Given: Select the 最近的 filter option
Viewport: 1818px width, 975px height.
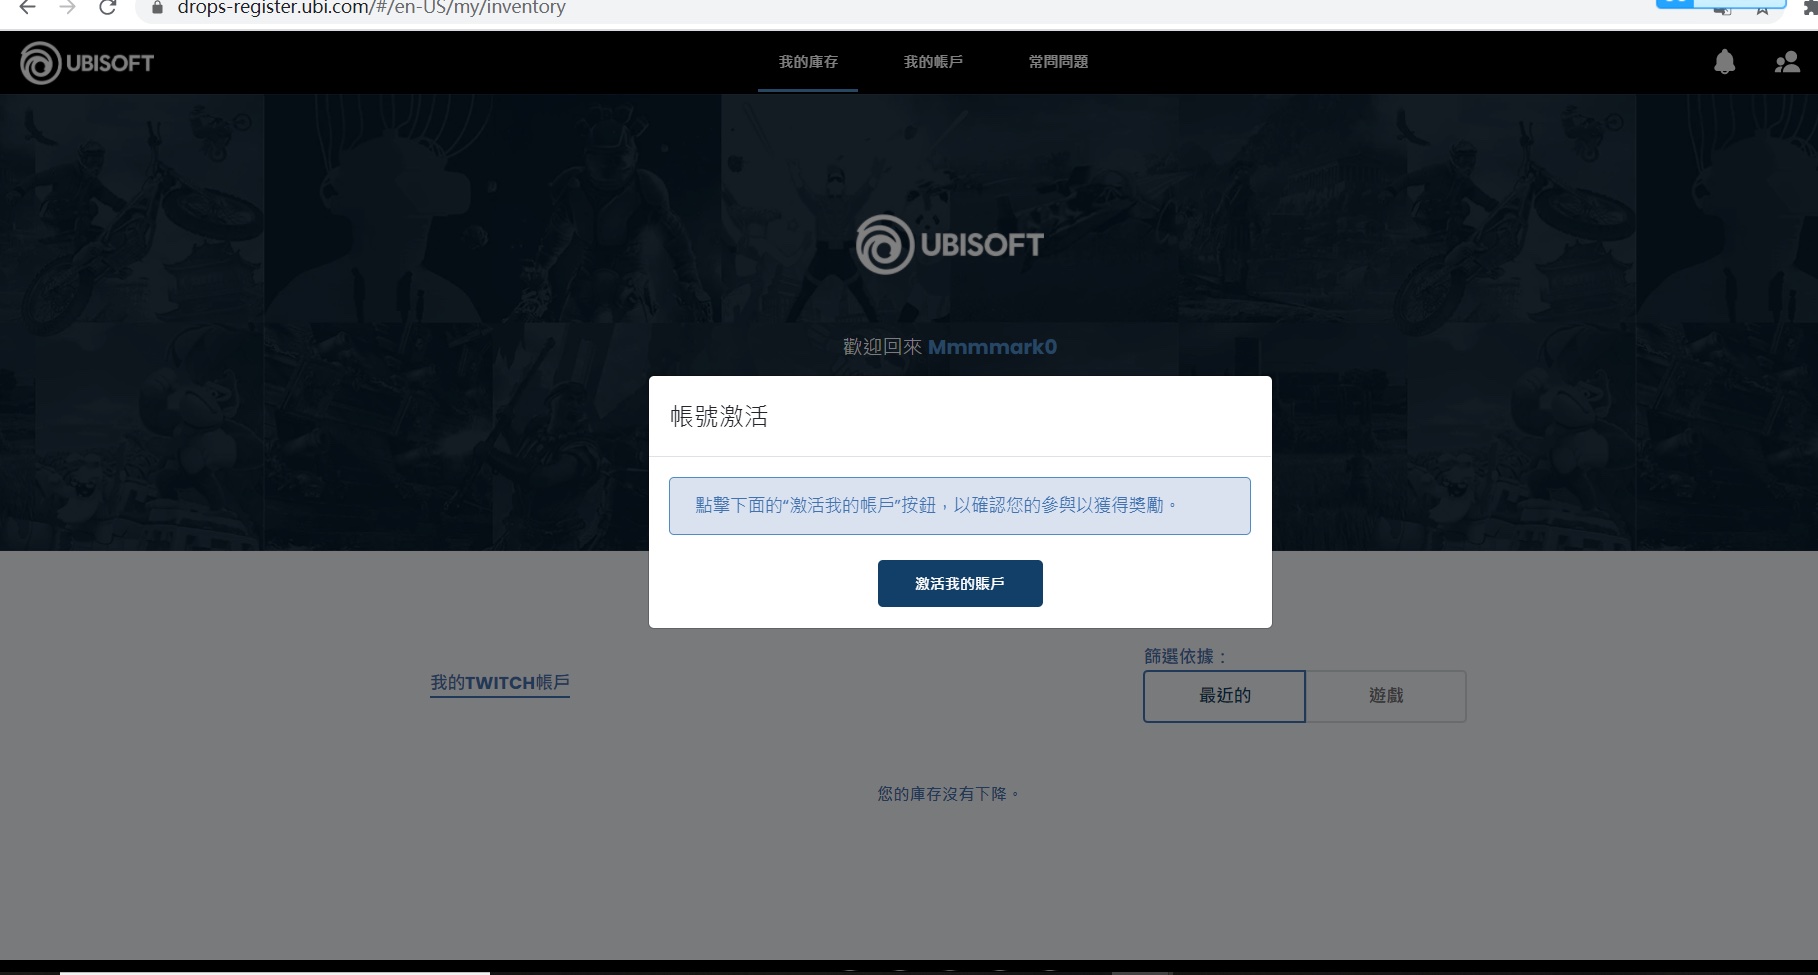Looking at the screenshot, I should [x=1224, y=696].
